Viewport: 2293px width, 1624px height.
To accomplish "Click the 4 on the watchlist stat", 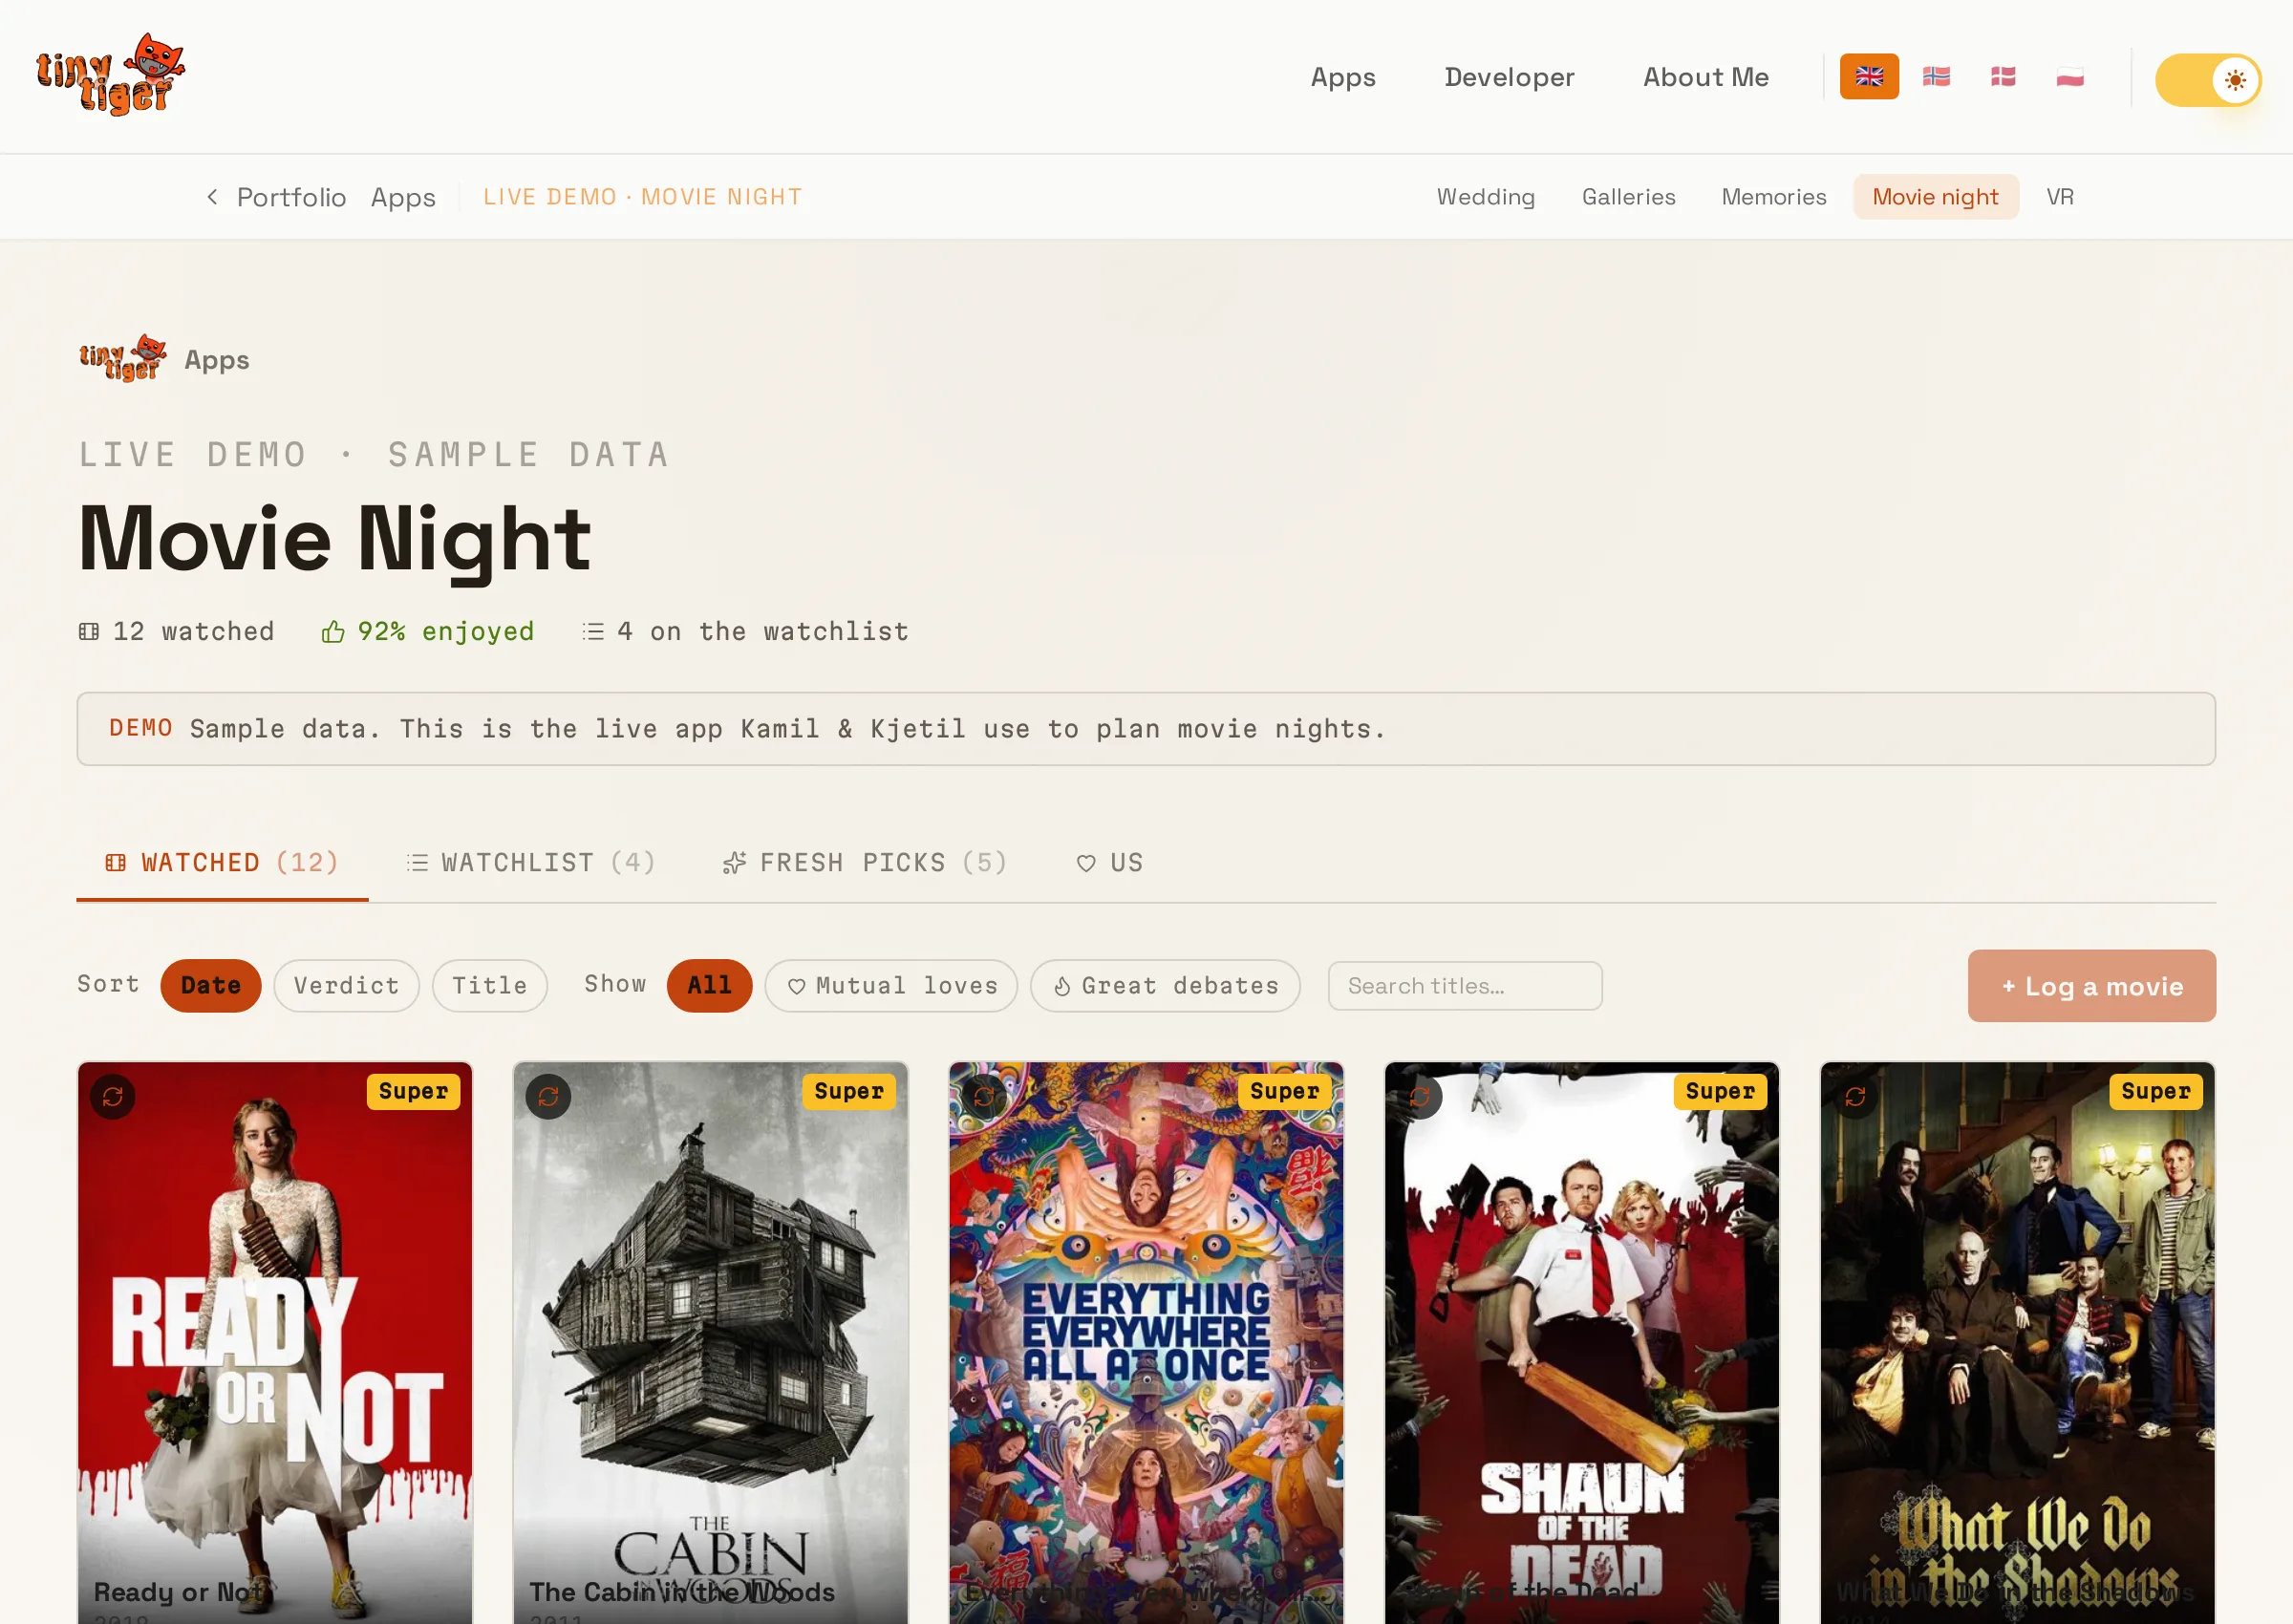I will pos(745,631).
